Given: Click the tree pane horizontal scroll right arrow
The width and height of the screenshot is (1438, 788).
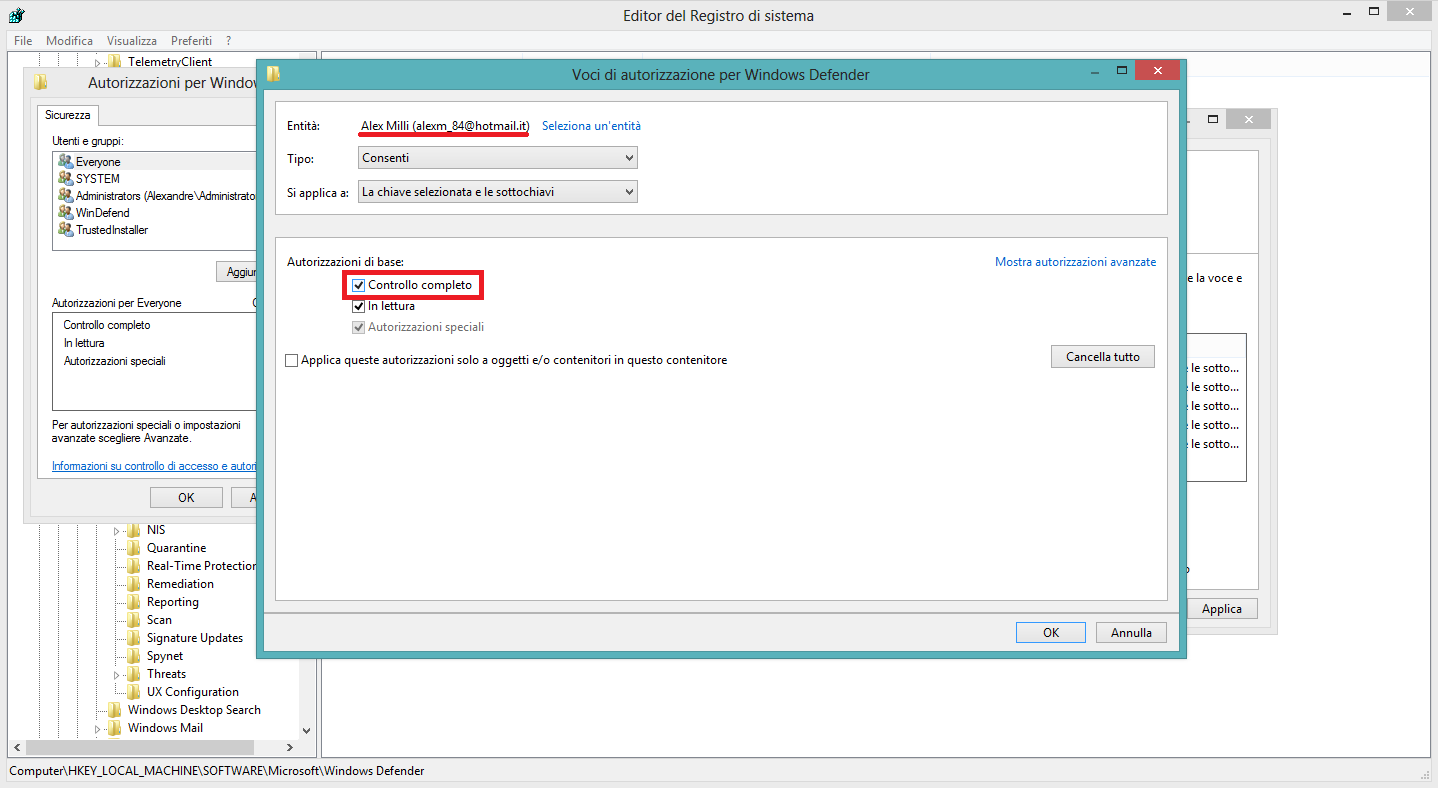Looking at the screenshot, I should 291,747.
